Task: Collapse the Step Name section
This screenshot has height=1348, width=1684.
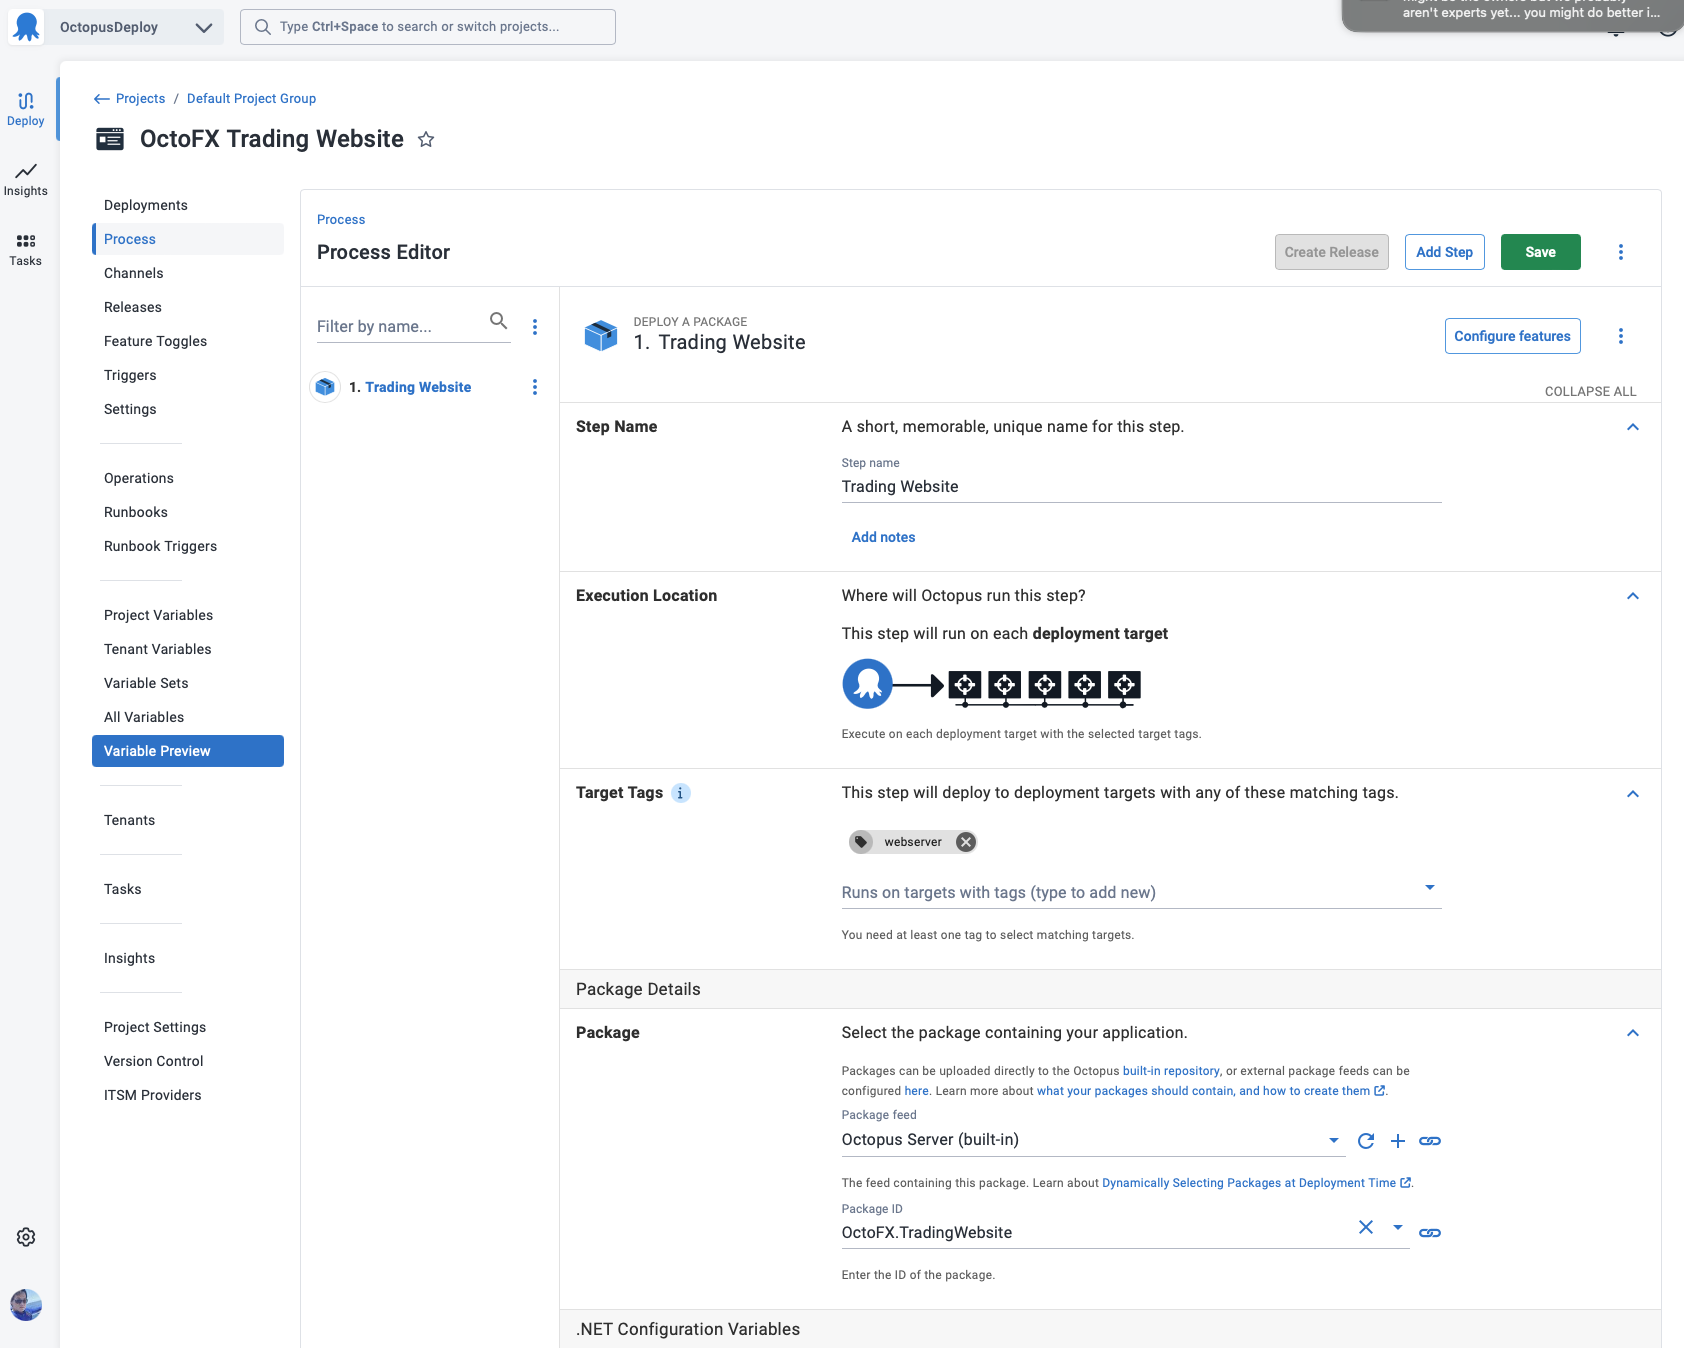Action: tap(1633, 427)
